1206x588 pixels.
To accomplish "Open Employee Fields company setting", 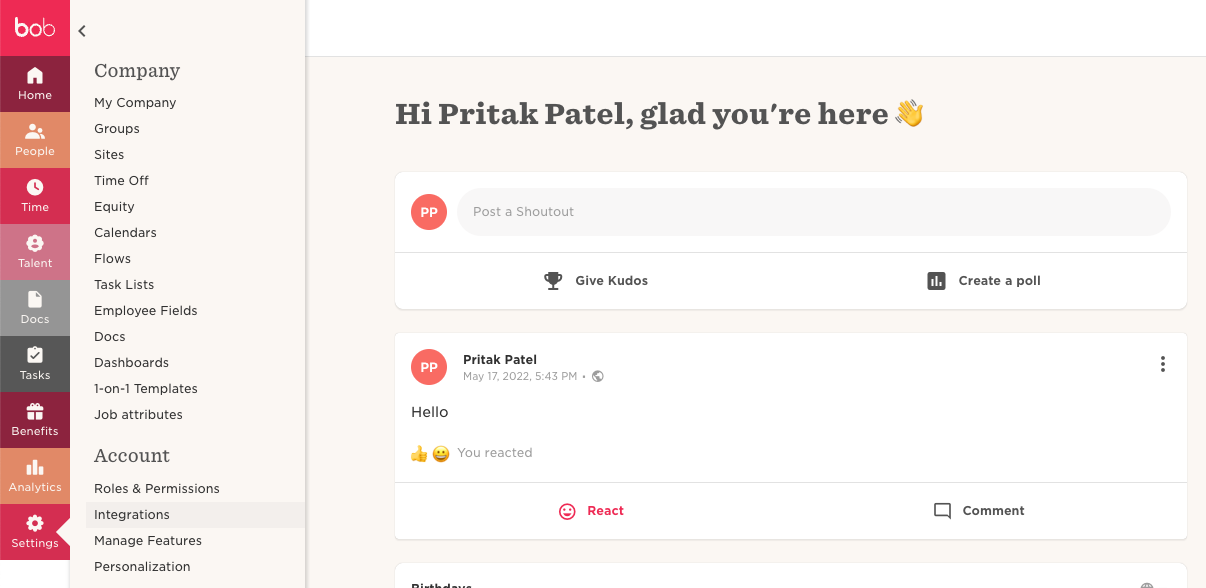I will [x=146, y=311].
